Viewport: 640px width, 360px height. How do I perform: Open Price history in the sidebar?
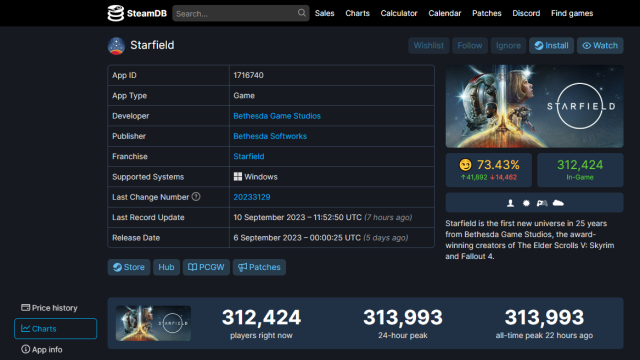tap(49, 308)
